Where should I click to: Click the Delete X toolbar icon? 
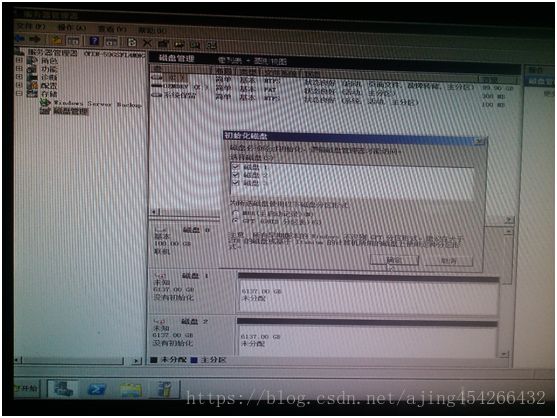click(147, 43)
